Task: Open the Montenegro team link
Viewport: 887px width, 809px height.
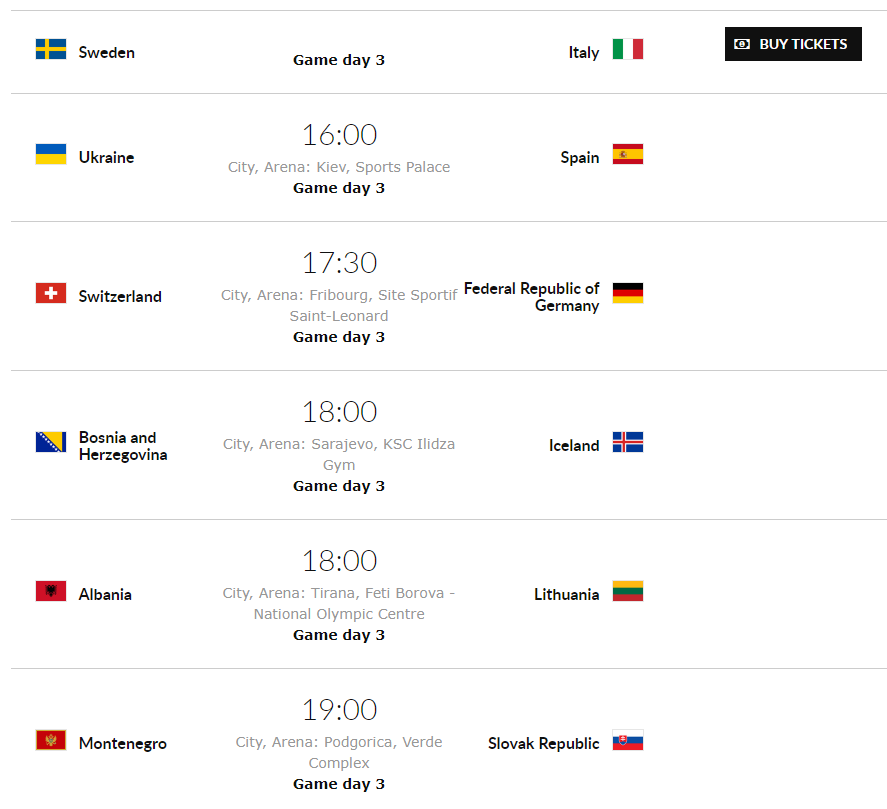Action: 123,743
